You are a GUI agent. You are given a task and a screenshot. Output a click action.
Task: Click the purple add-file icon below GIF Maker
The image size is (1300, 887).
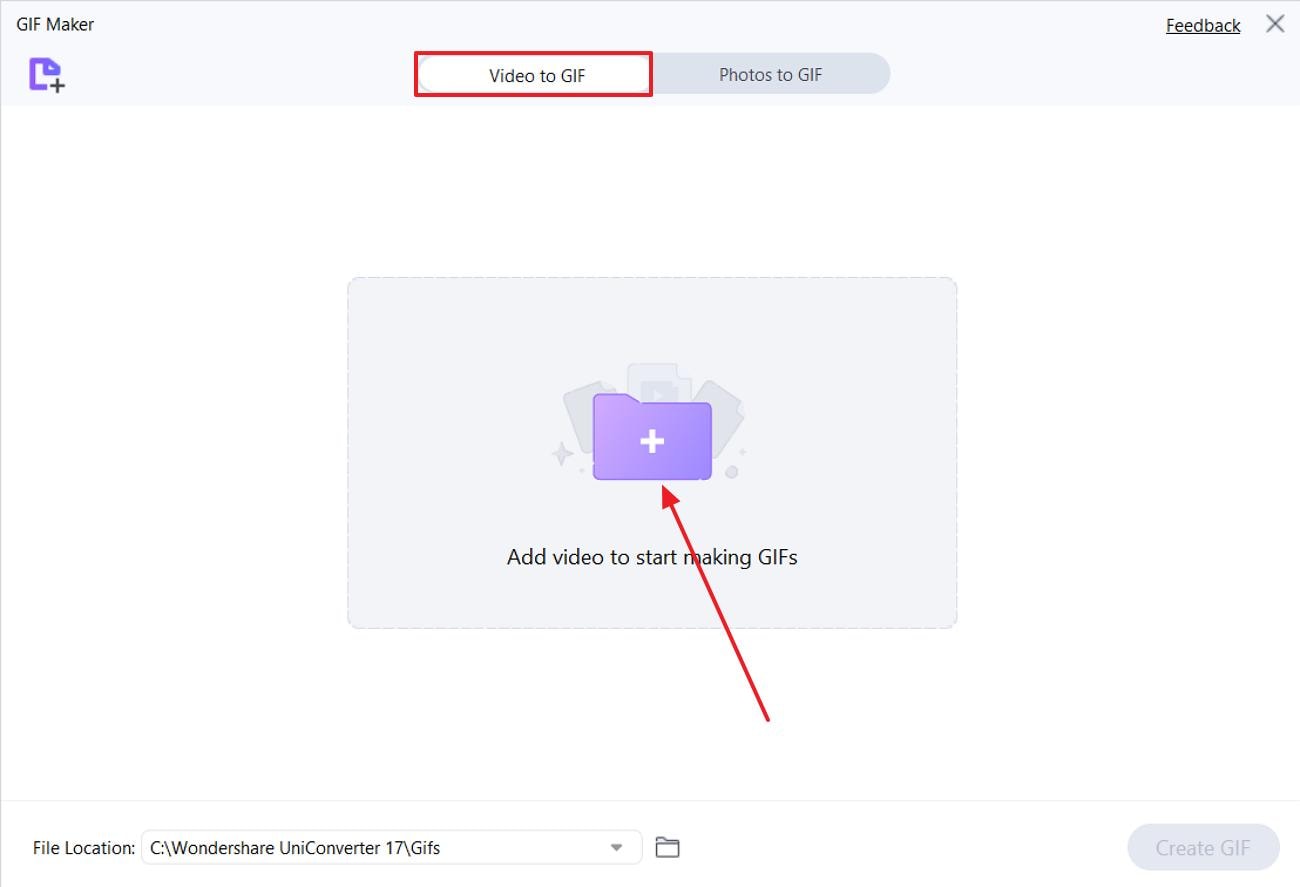[x=47, y=75]
